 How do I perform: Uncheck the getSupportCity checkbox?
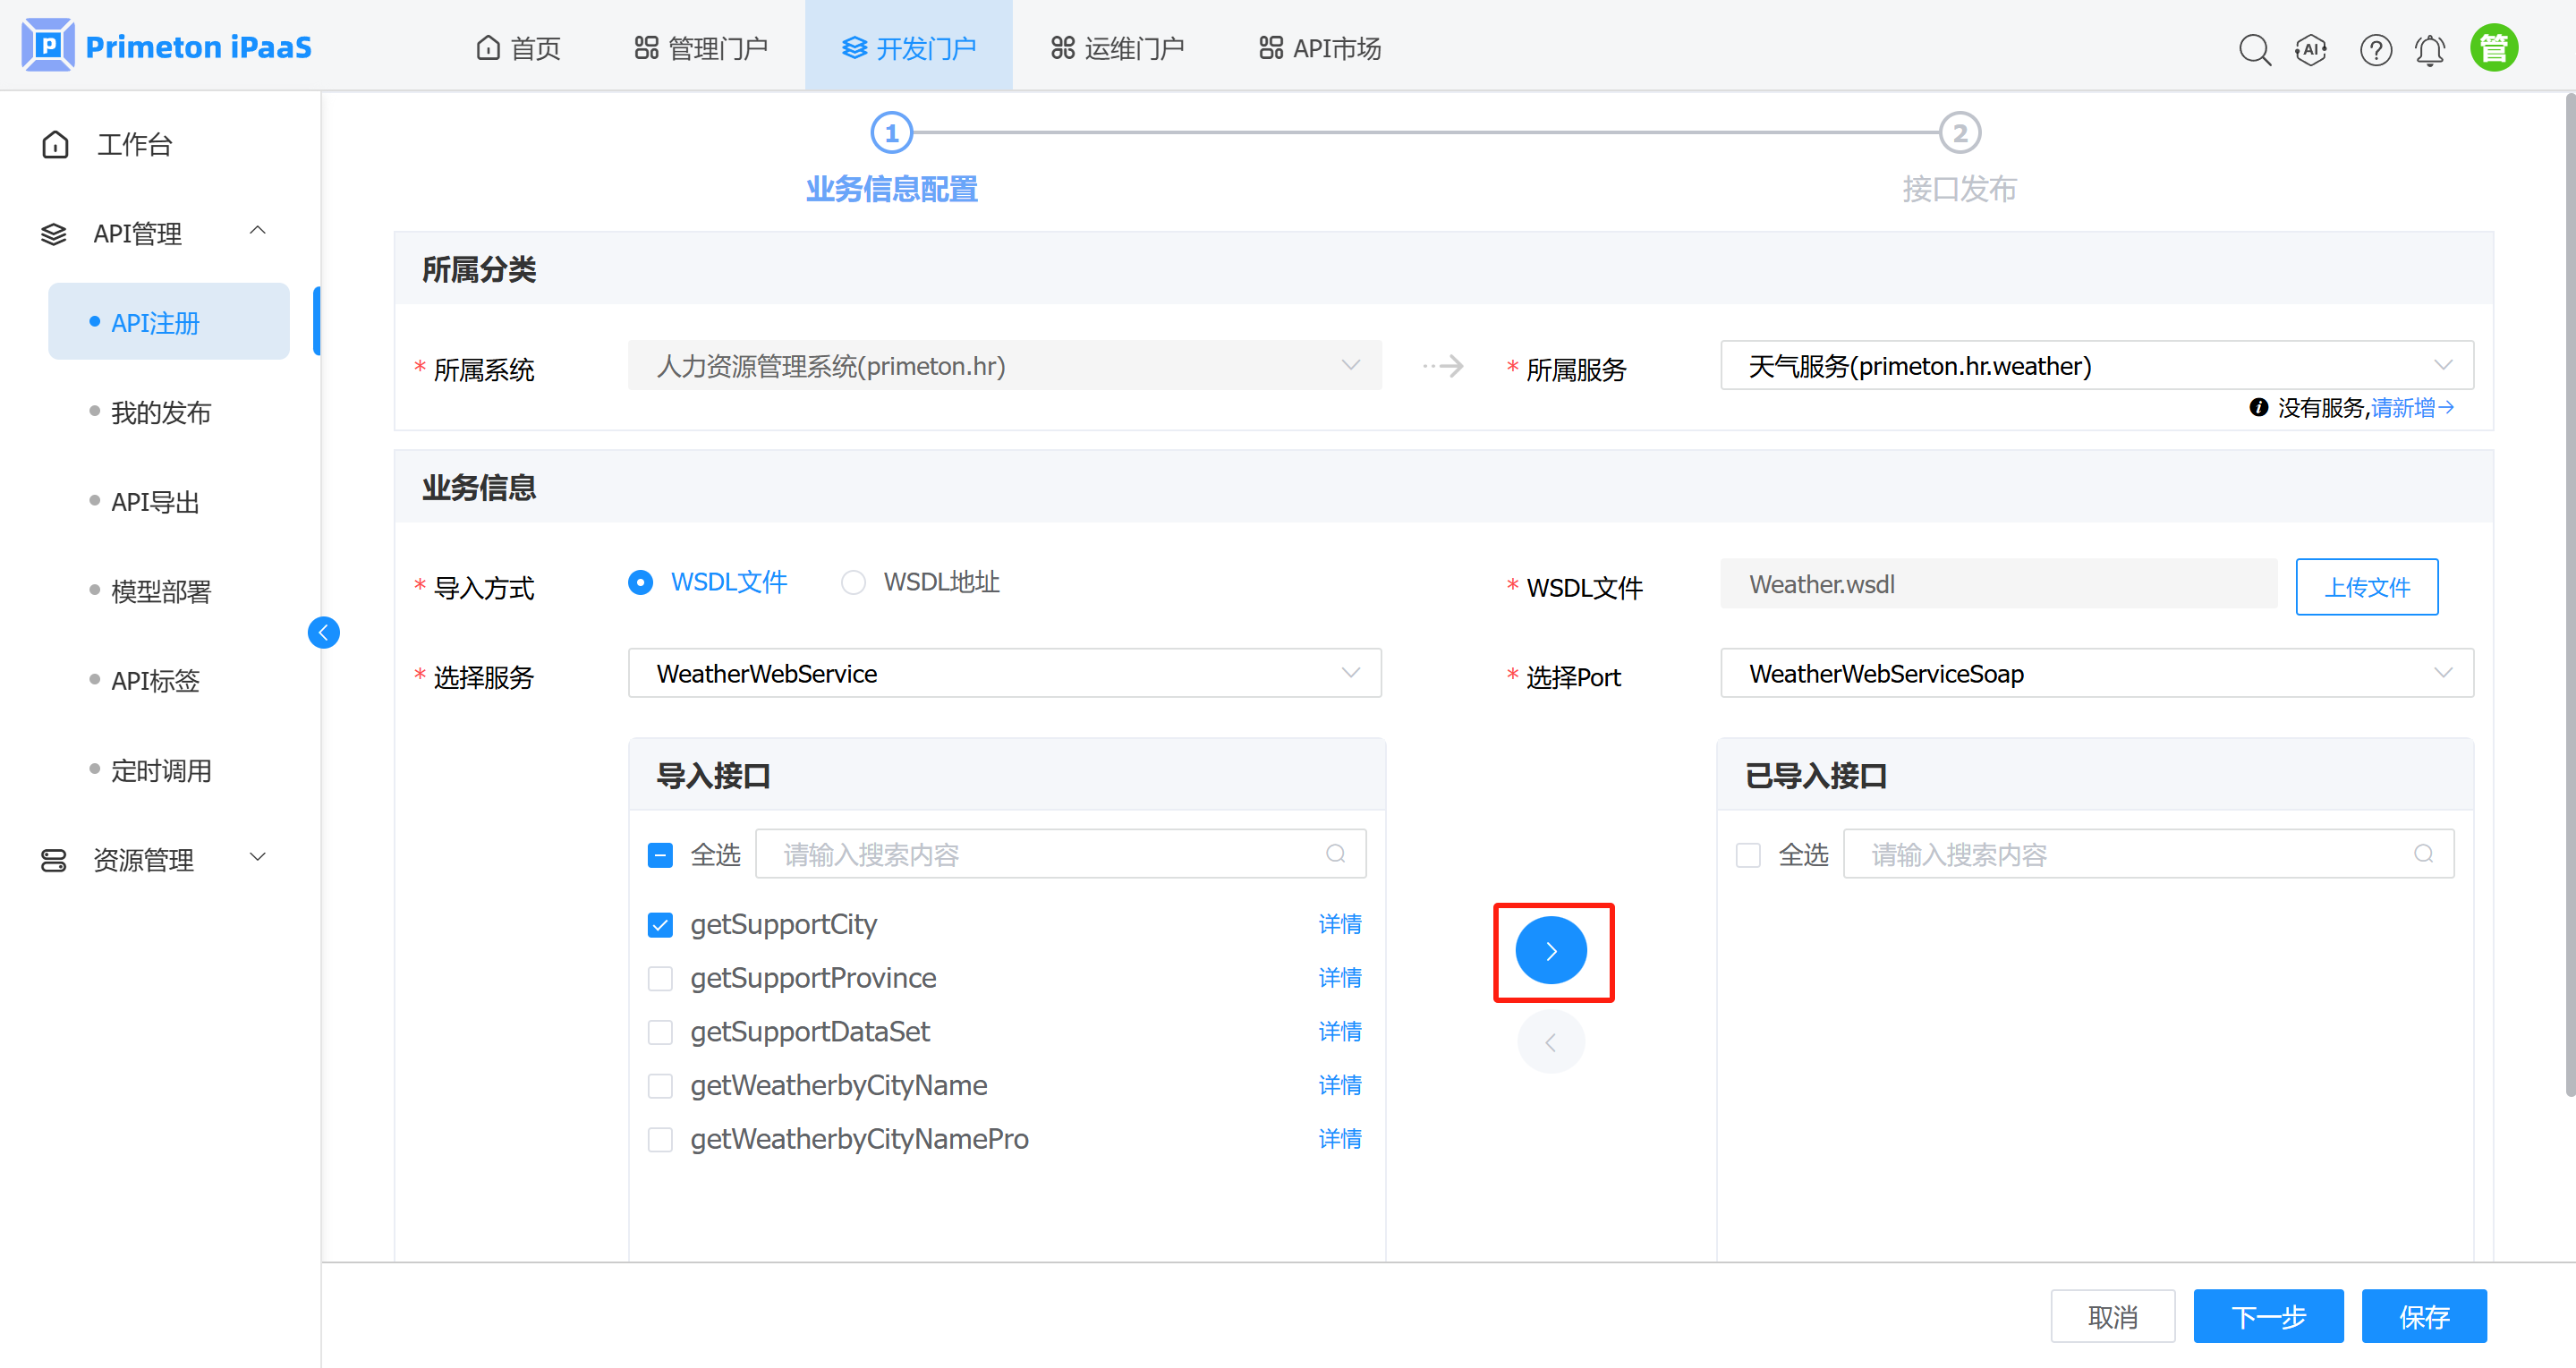click(x=660, y=925)
